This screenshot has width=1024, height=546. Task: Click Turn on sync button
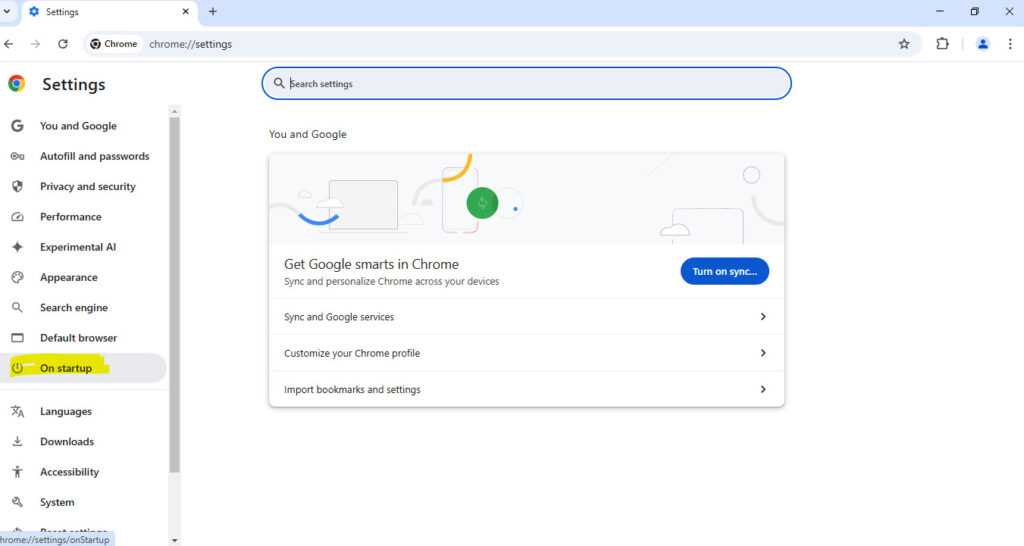point(724,271)
